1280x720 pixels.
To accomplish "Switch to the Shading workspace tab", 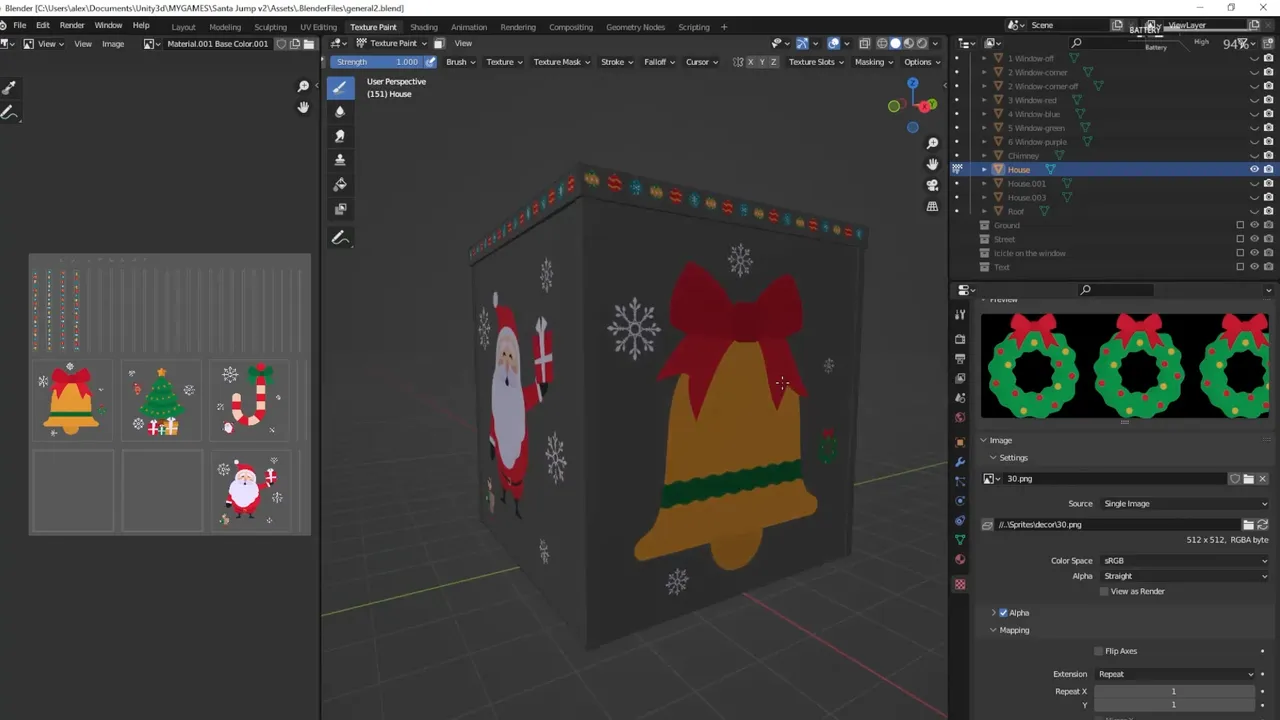I will click(424, 27).
